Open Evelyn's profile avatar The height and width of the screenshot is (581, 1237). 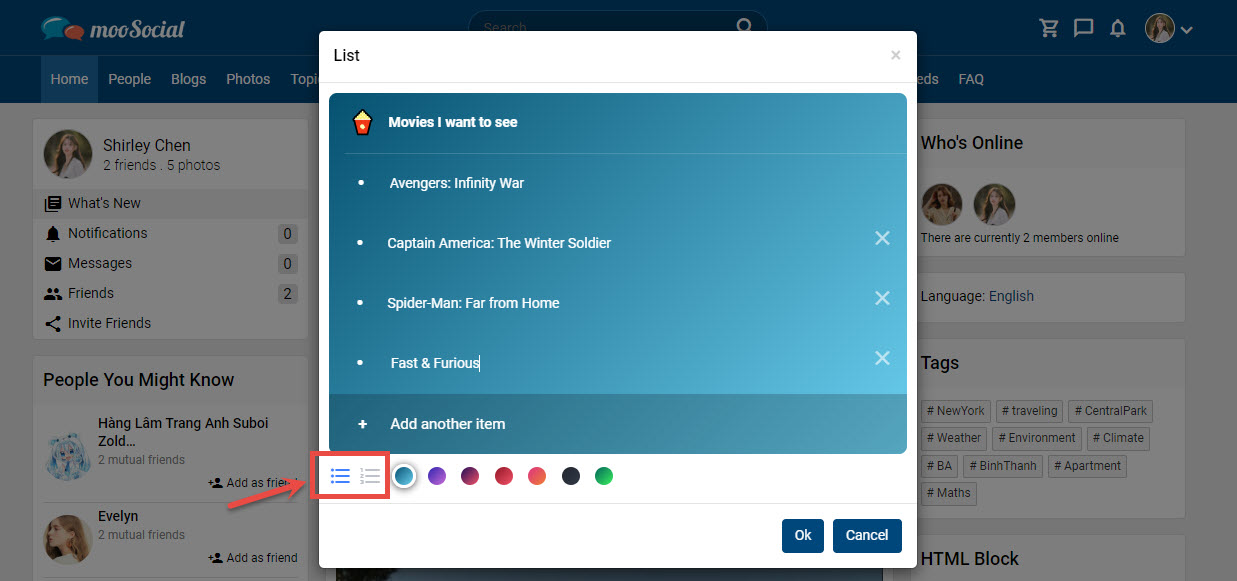point(68,540)
